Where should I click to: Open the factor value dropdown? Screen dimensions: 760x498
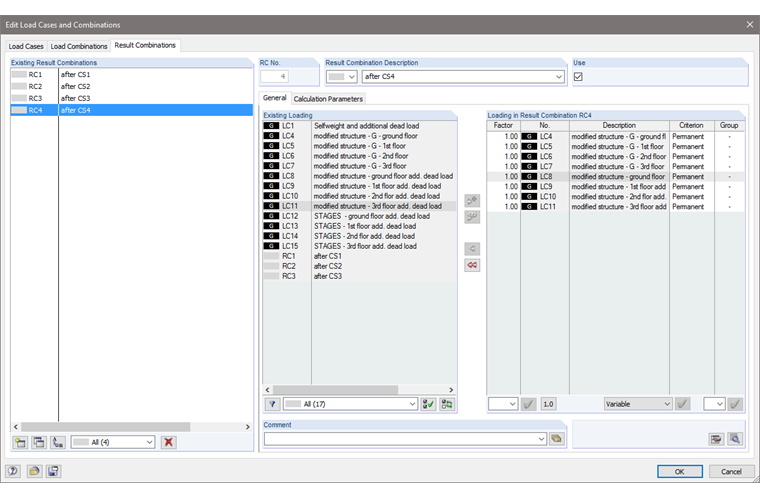tap(503, 404)
